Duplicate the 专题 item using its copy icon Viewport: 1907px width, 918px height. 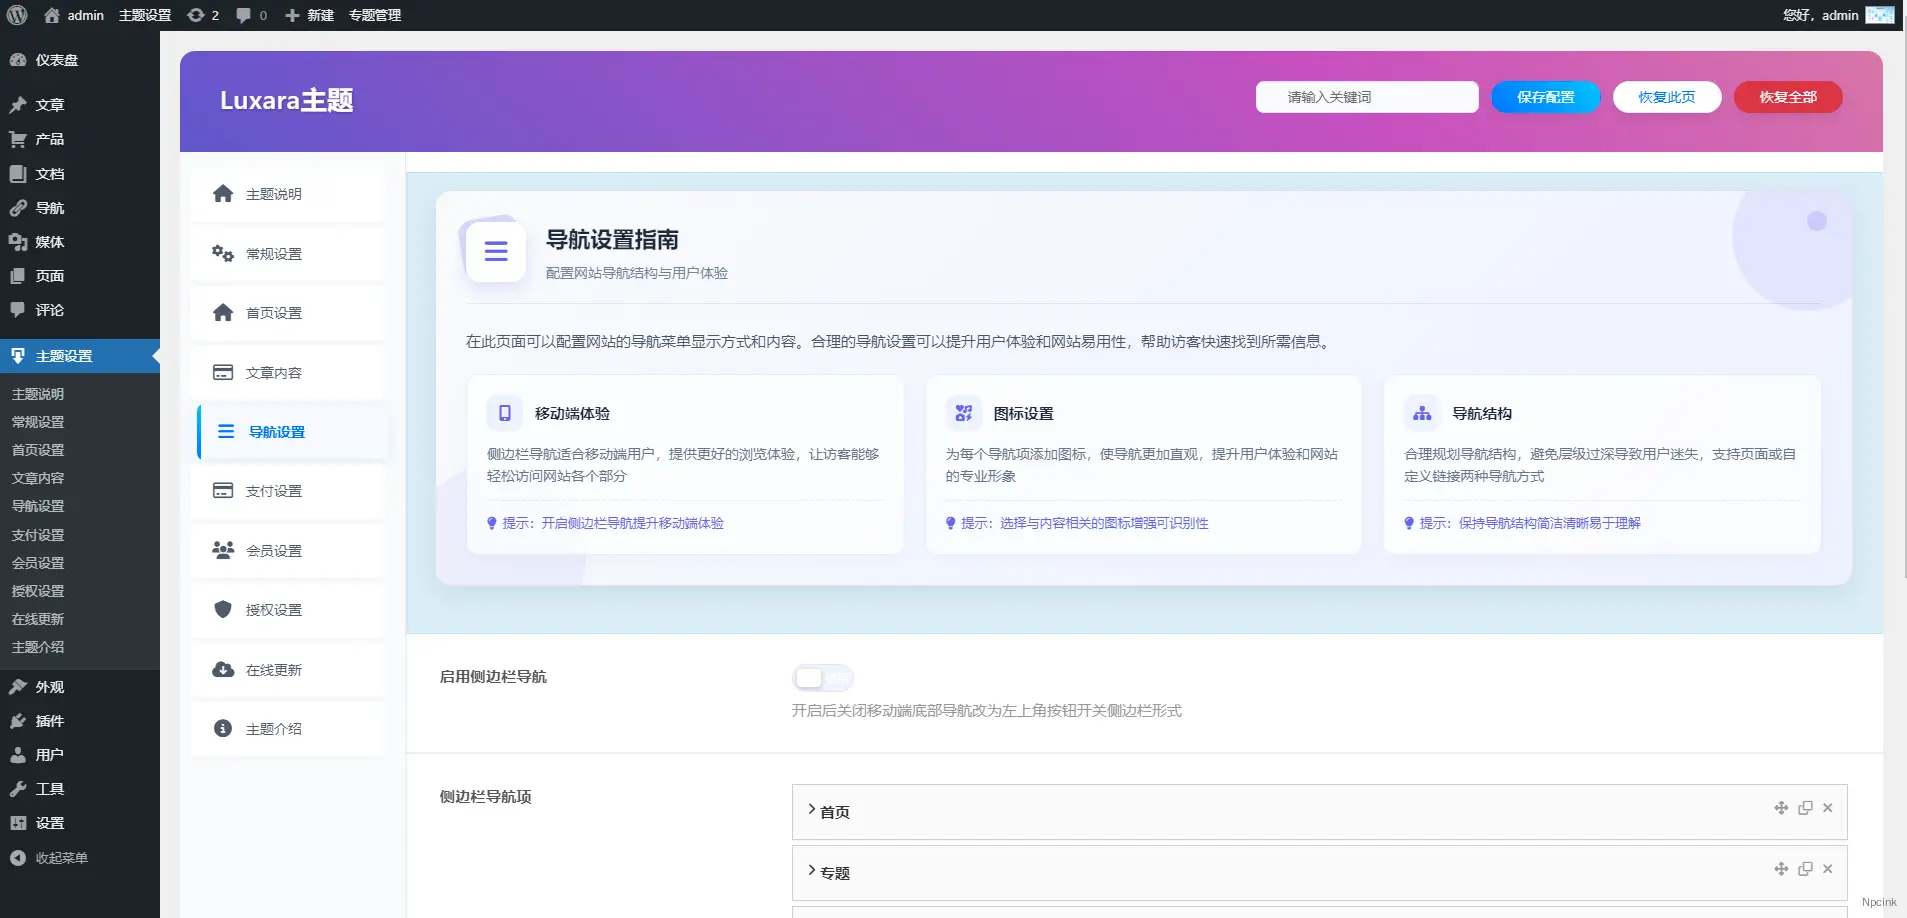click(x=1806, y=869)
